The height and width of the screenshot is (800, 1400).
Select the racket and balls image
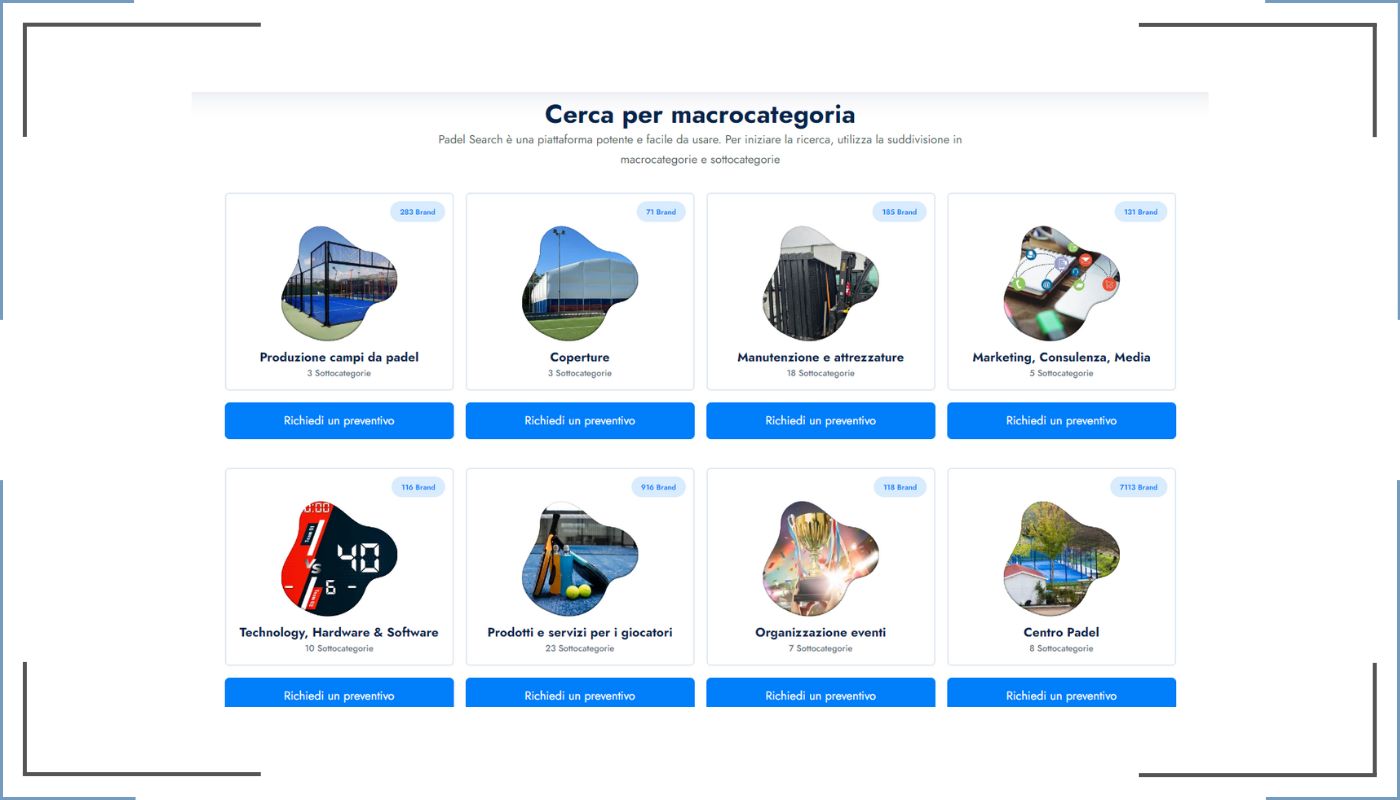tap(580, 559)
